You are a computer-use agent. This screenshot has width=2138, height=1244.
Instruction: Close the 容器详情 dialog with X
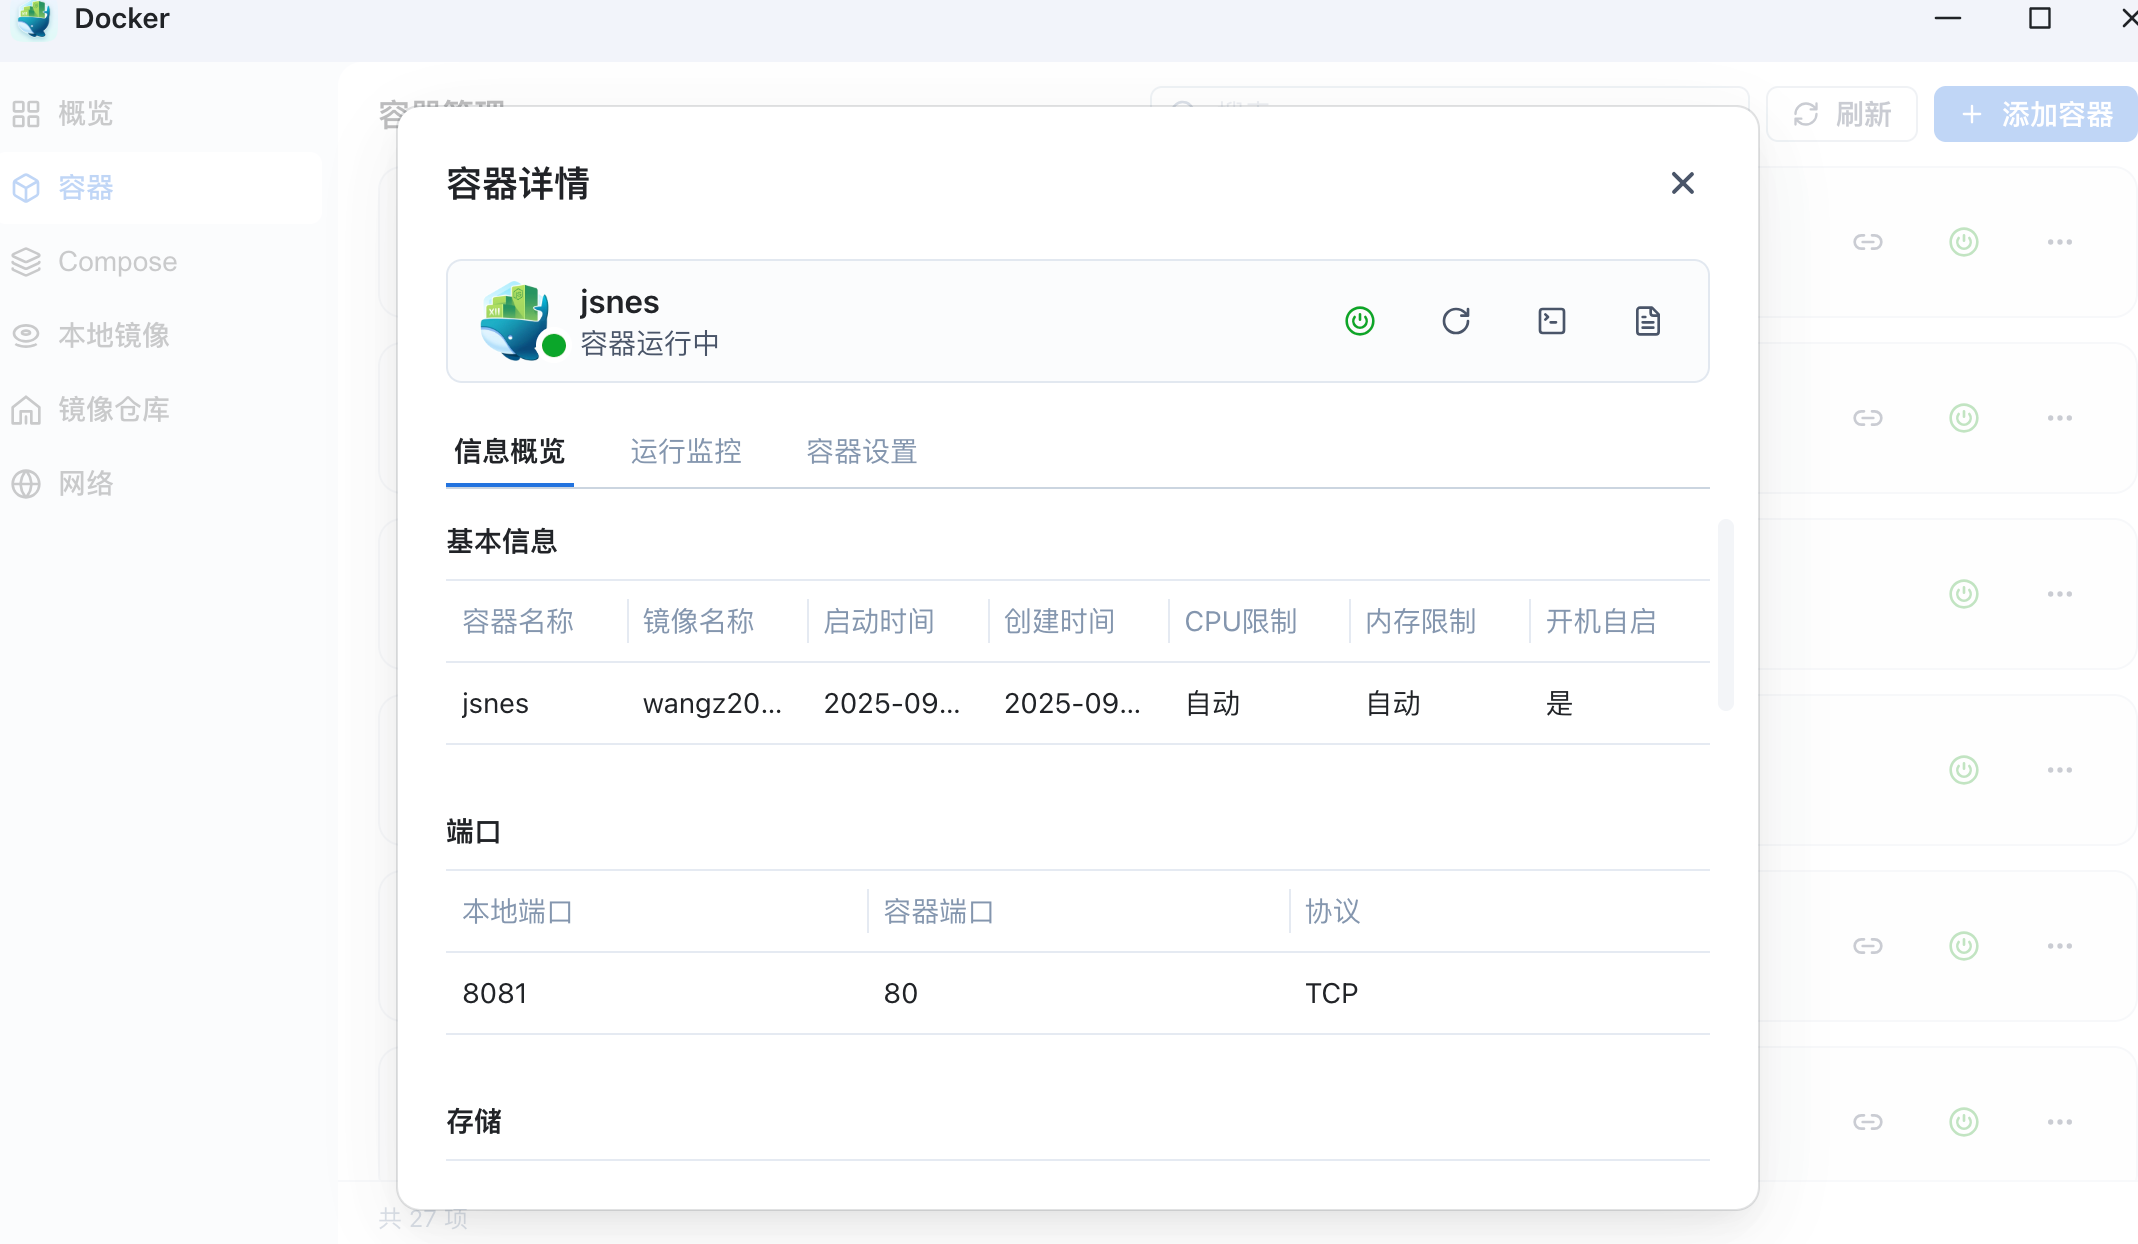click(1682, 183)
